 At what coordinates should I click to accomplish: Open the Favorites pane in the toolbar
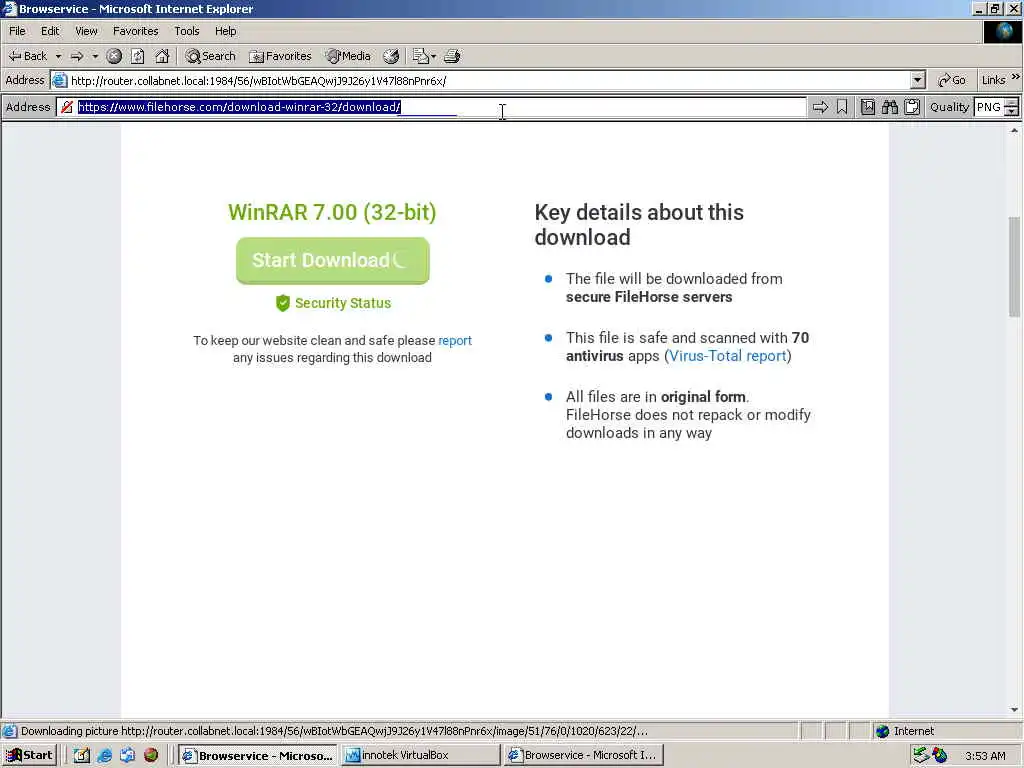point(280,56)
